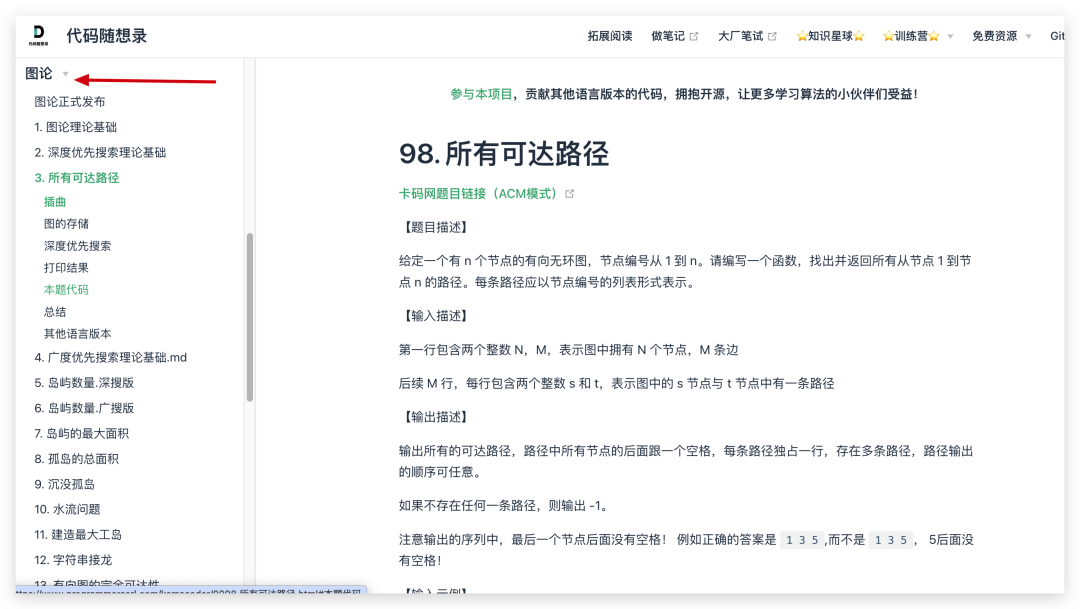Go to 2. 深度优先搜索理论基础 chapter
The image size is (1080, 609).
click(x=100, y=152)
